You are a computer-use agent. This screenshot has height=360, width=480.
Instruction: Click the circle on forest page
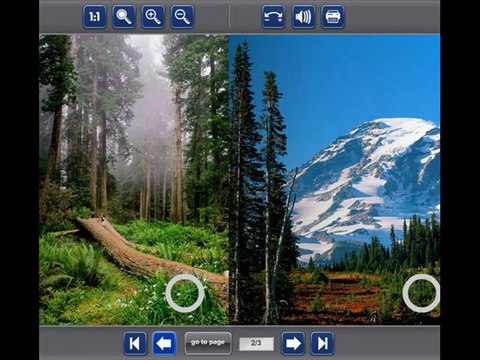pyautogui.click(x=185, y=293)
